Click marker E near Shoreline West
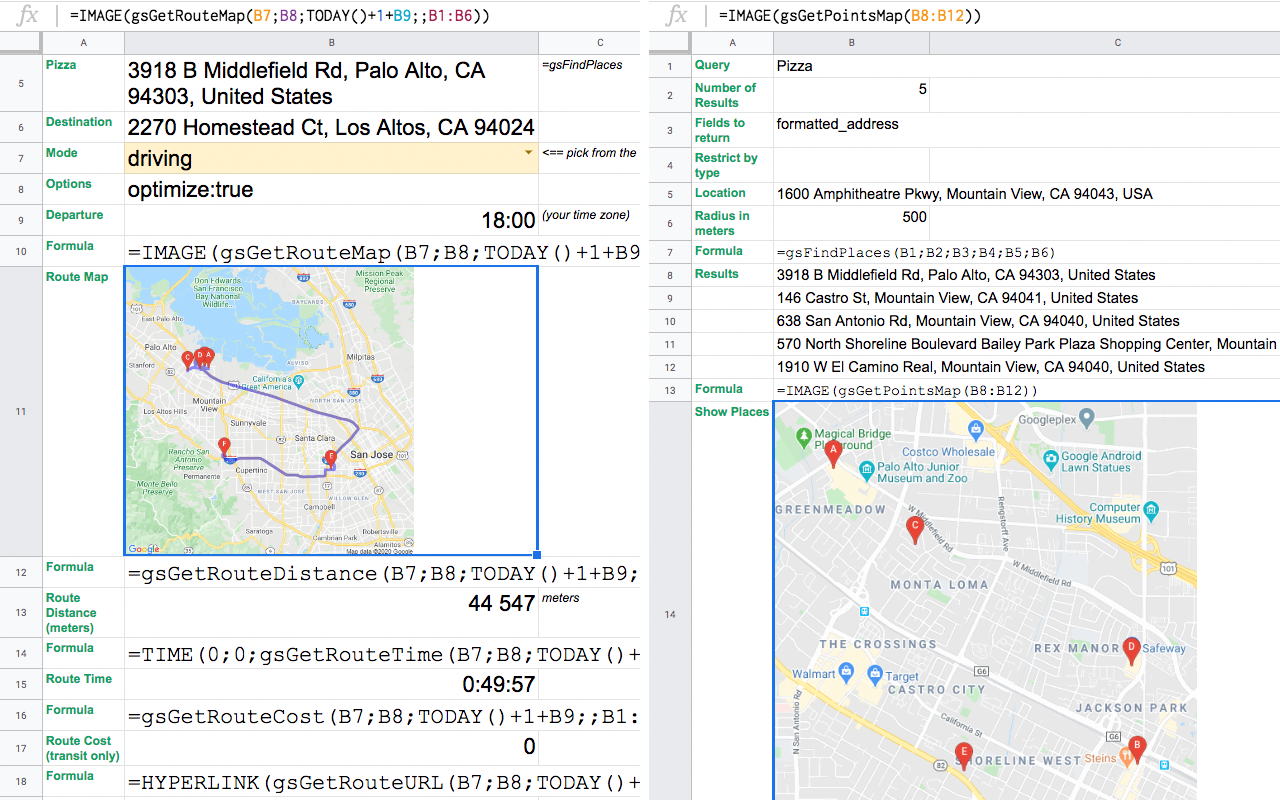The width and height of the screenshot is (1280, 800). coord(963,751)
